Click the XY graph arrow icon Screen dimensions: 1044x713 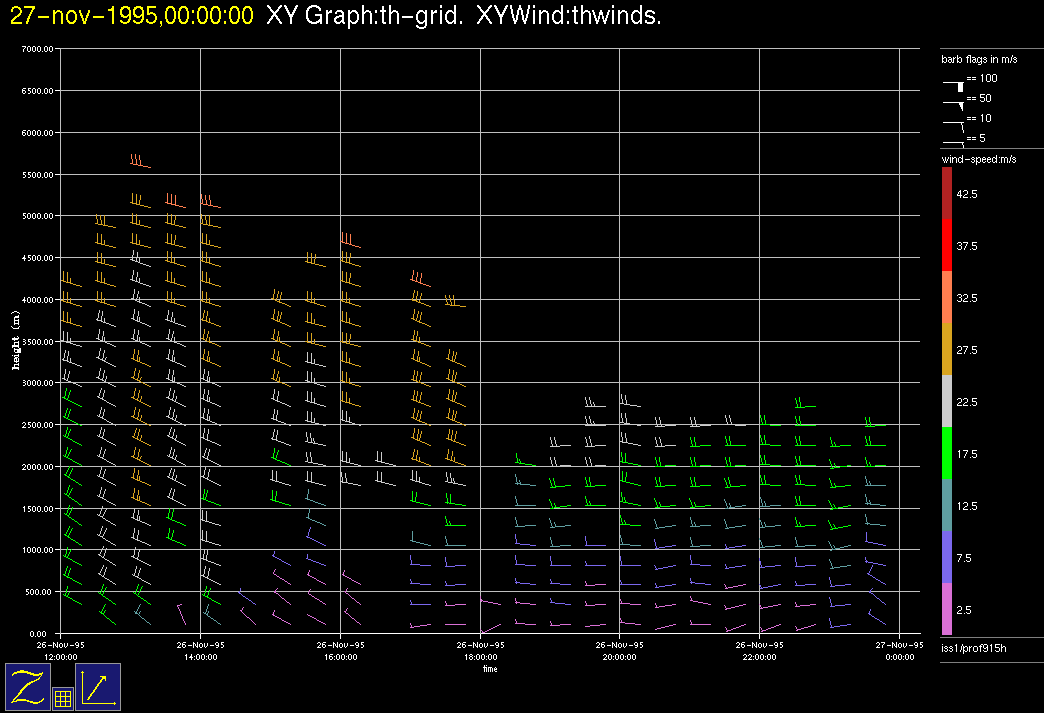tap(98, 687)
